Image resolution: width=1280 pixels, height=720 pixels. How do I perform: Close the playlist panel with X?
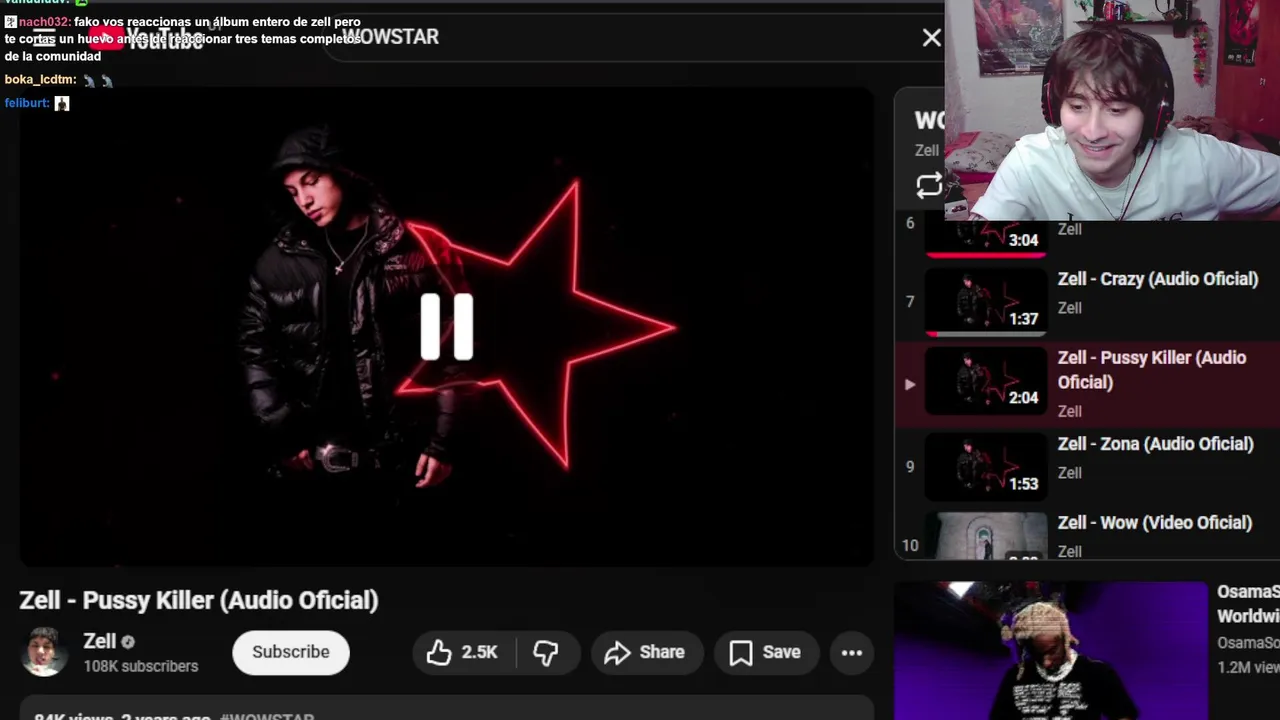click(x=931, y=38)
